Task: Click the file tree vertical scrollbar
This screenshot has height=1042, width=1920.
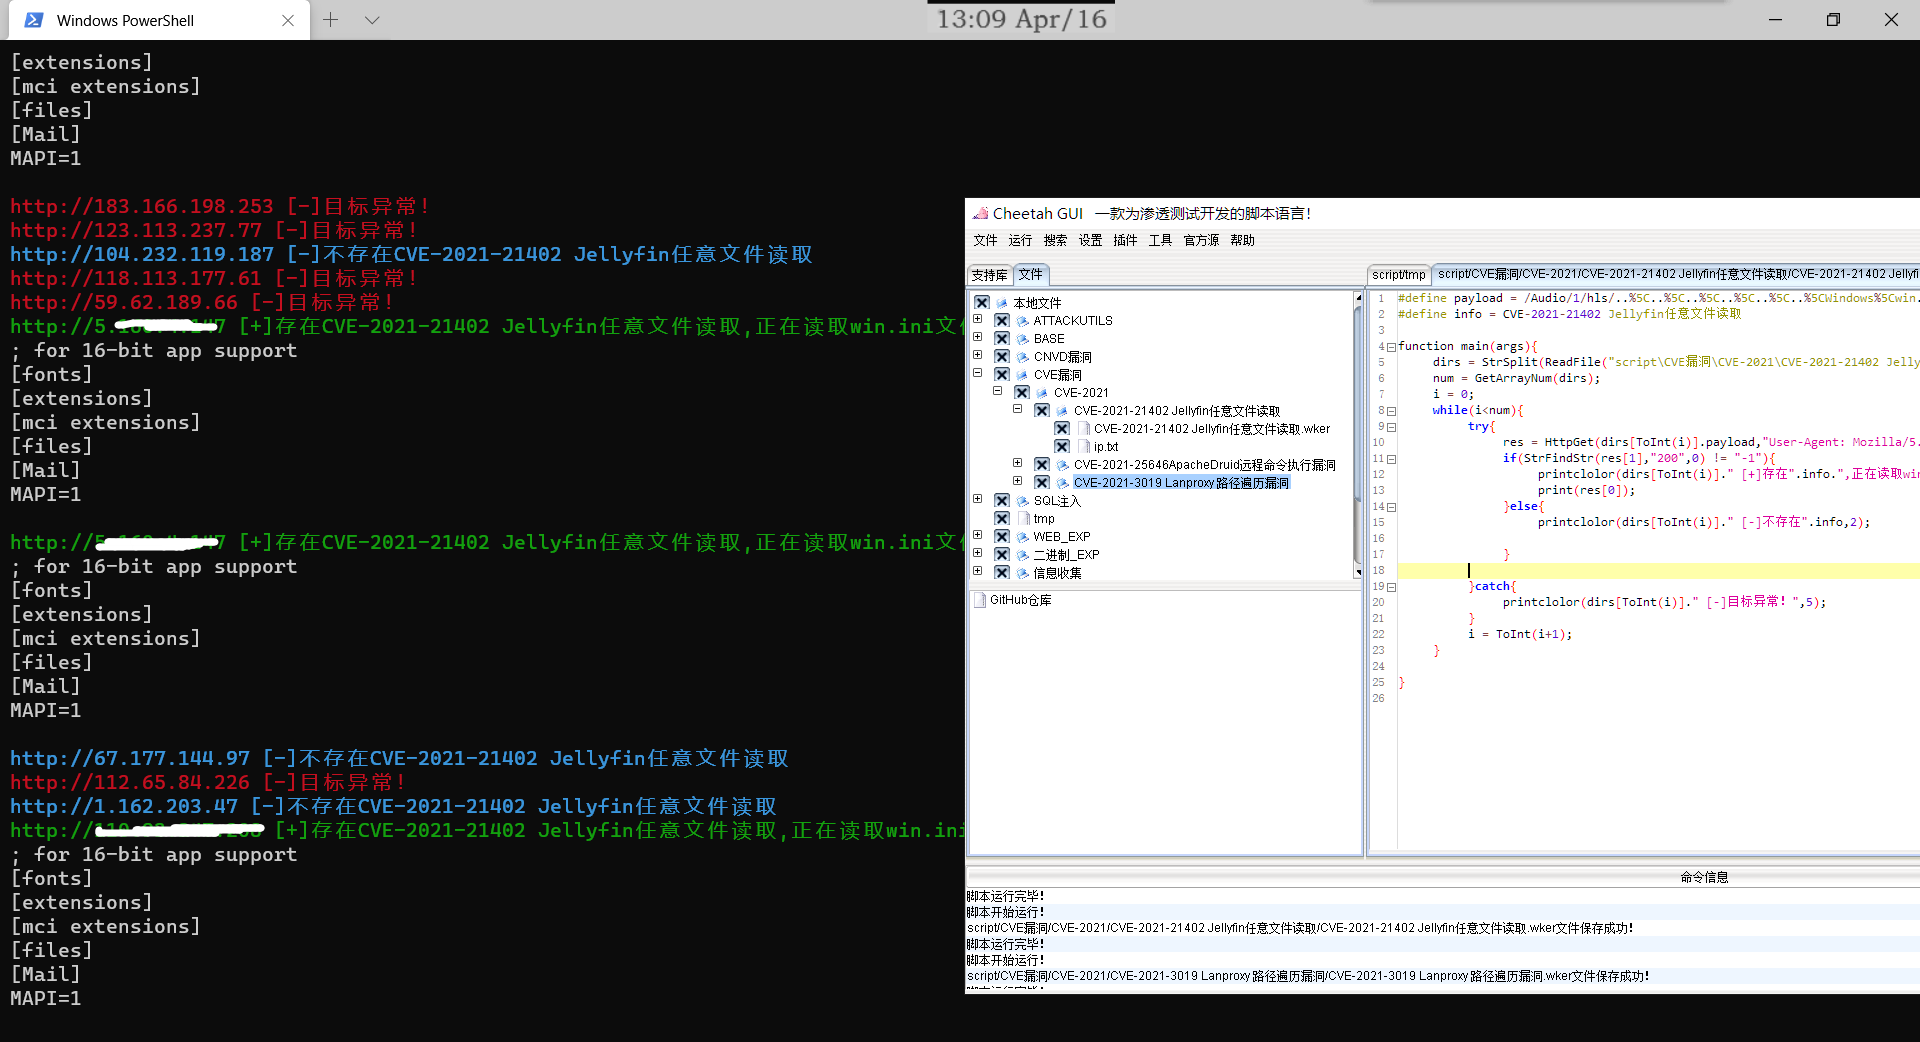Action: (1358, 435)
